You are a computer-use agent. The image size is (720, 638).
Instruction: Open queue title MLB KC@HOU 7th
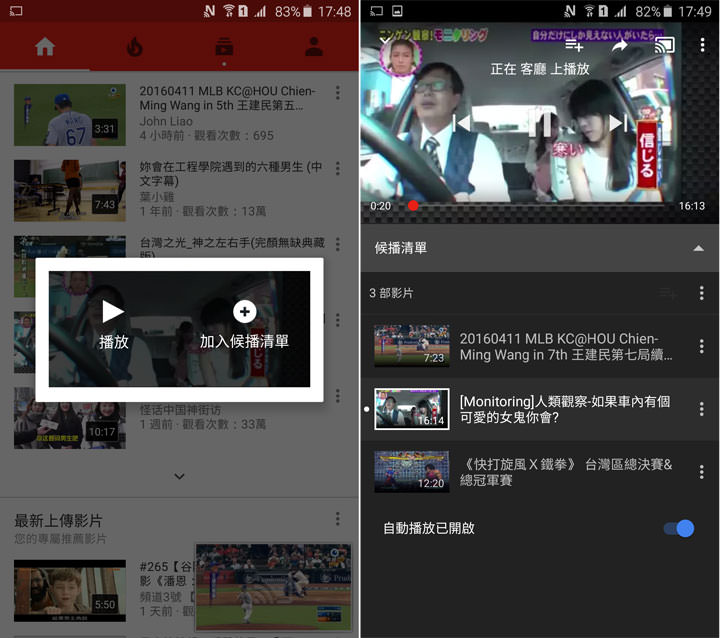(x=566, y=346)
